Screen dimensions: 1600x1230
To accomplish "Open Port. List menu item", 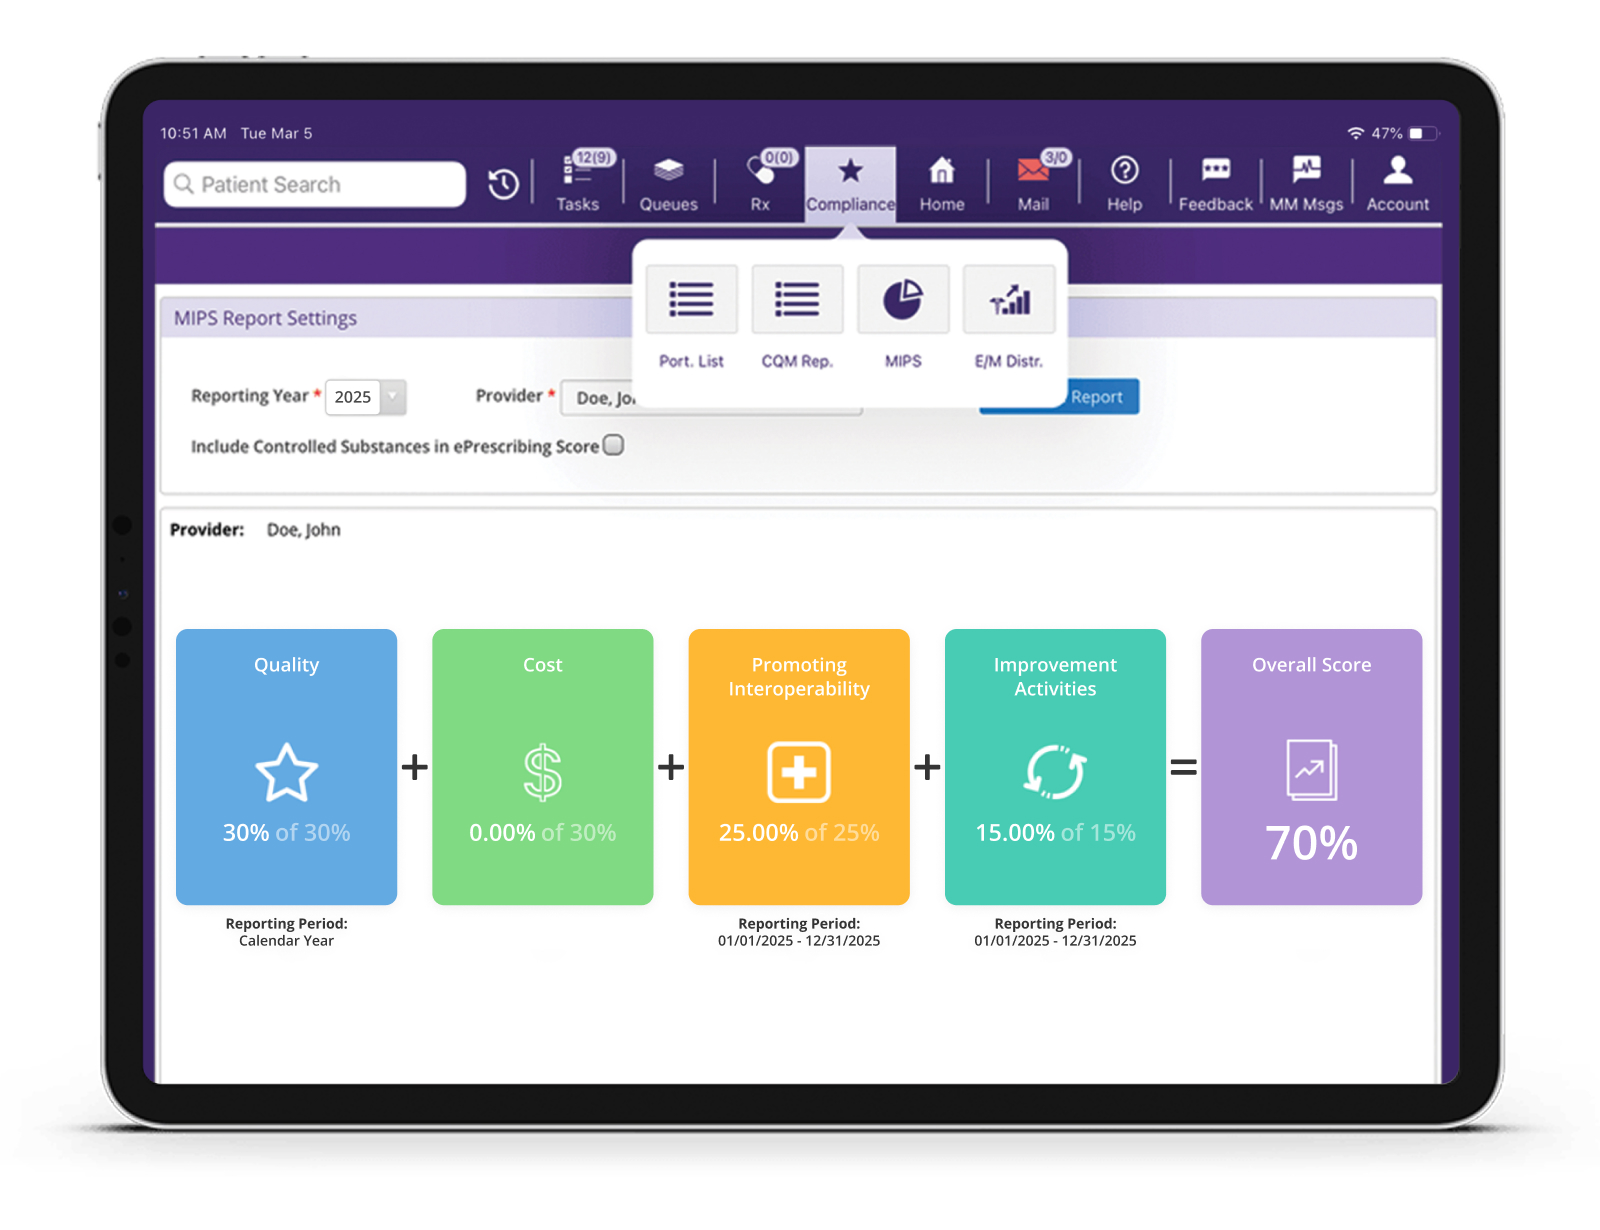I will (x=691, y=318).
